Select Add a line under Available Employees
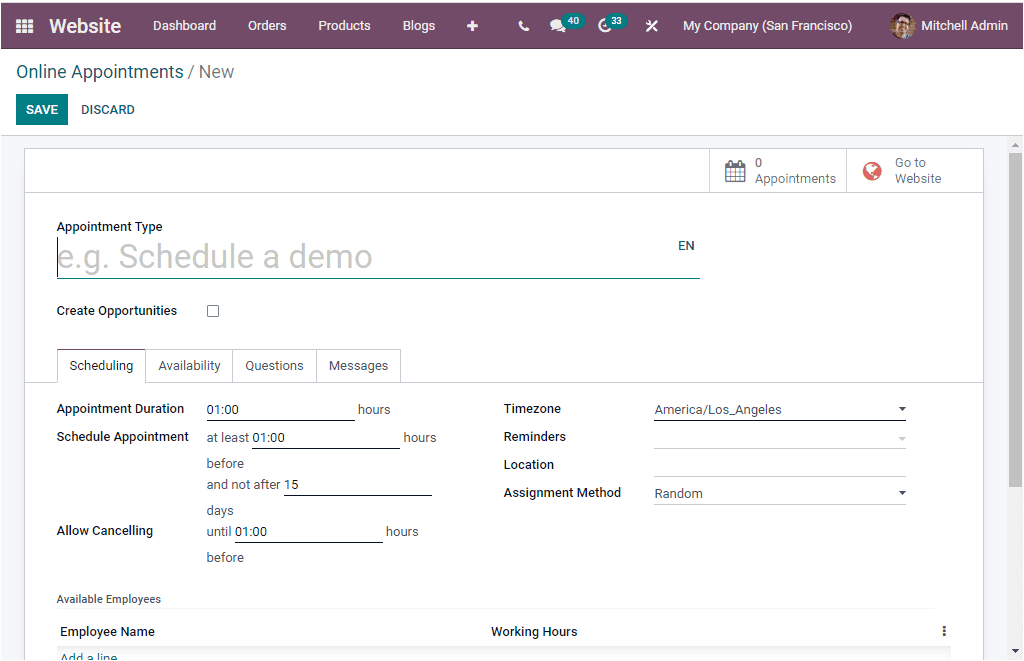 point(88,655)
